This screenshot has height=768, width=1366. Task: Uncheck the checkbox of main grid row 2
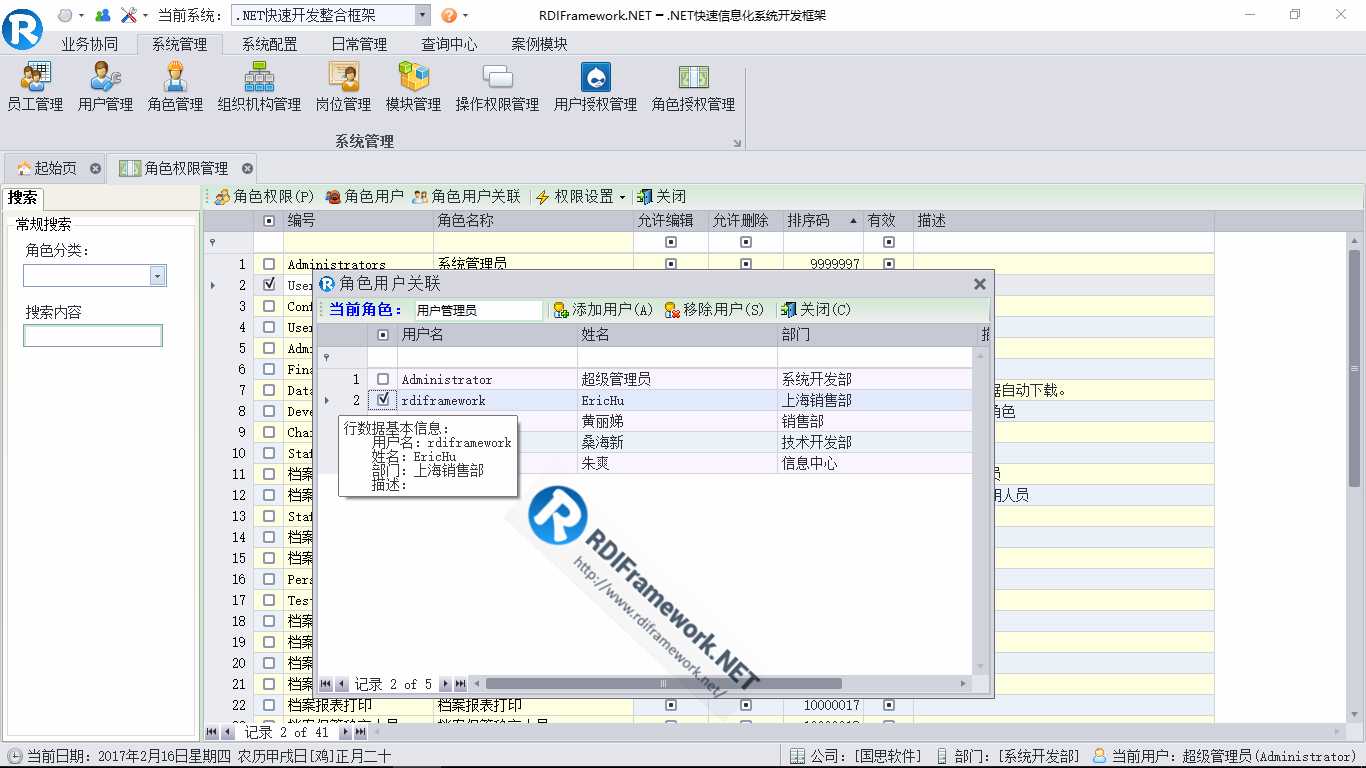click(269, 285)
